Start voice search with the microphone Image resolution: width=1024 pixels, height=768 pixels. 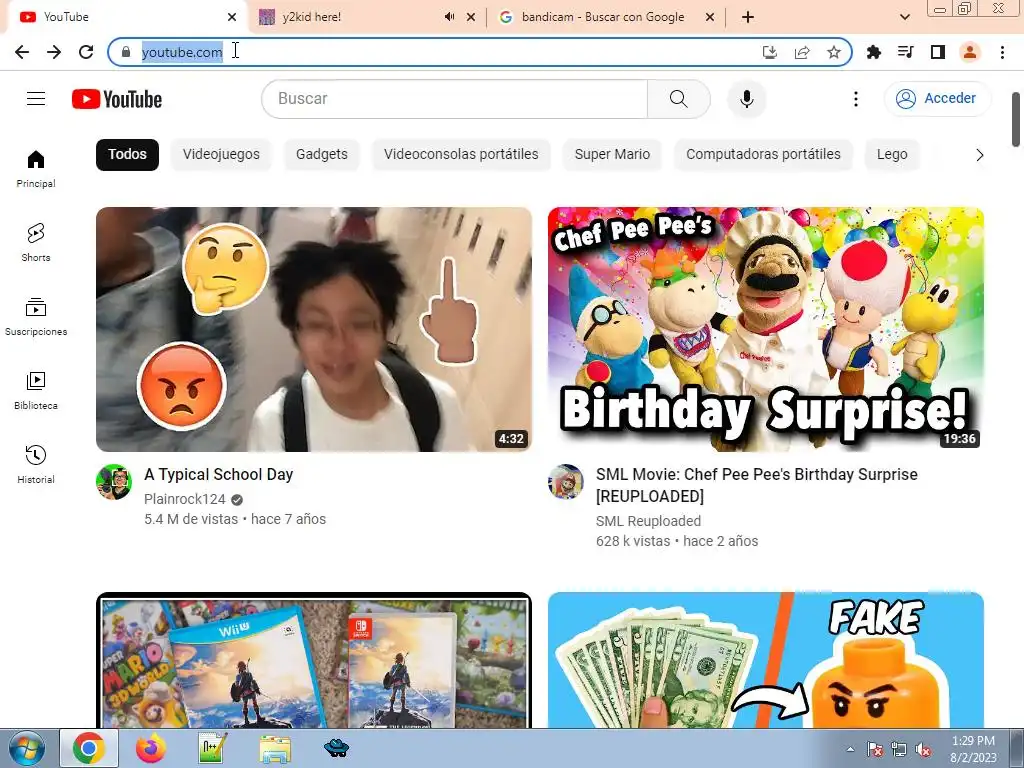tap(746, 99)
